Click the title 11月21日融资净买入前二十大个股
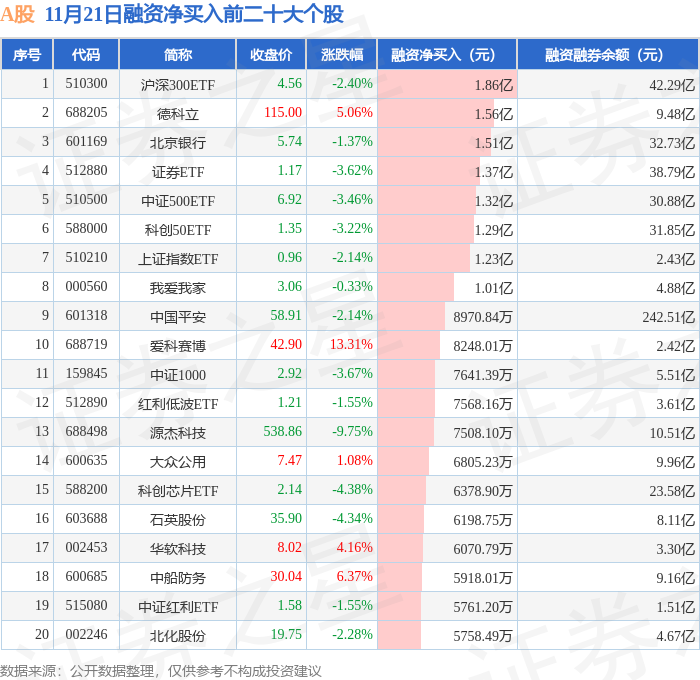Image resolution: width=700 pixels, height=680 pixels. [x=194, y=14]
